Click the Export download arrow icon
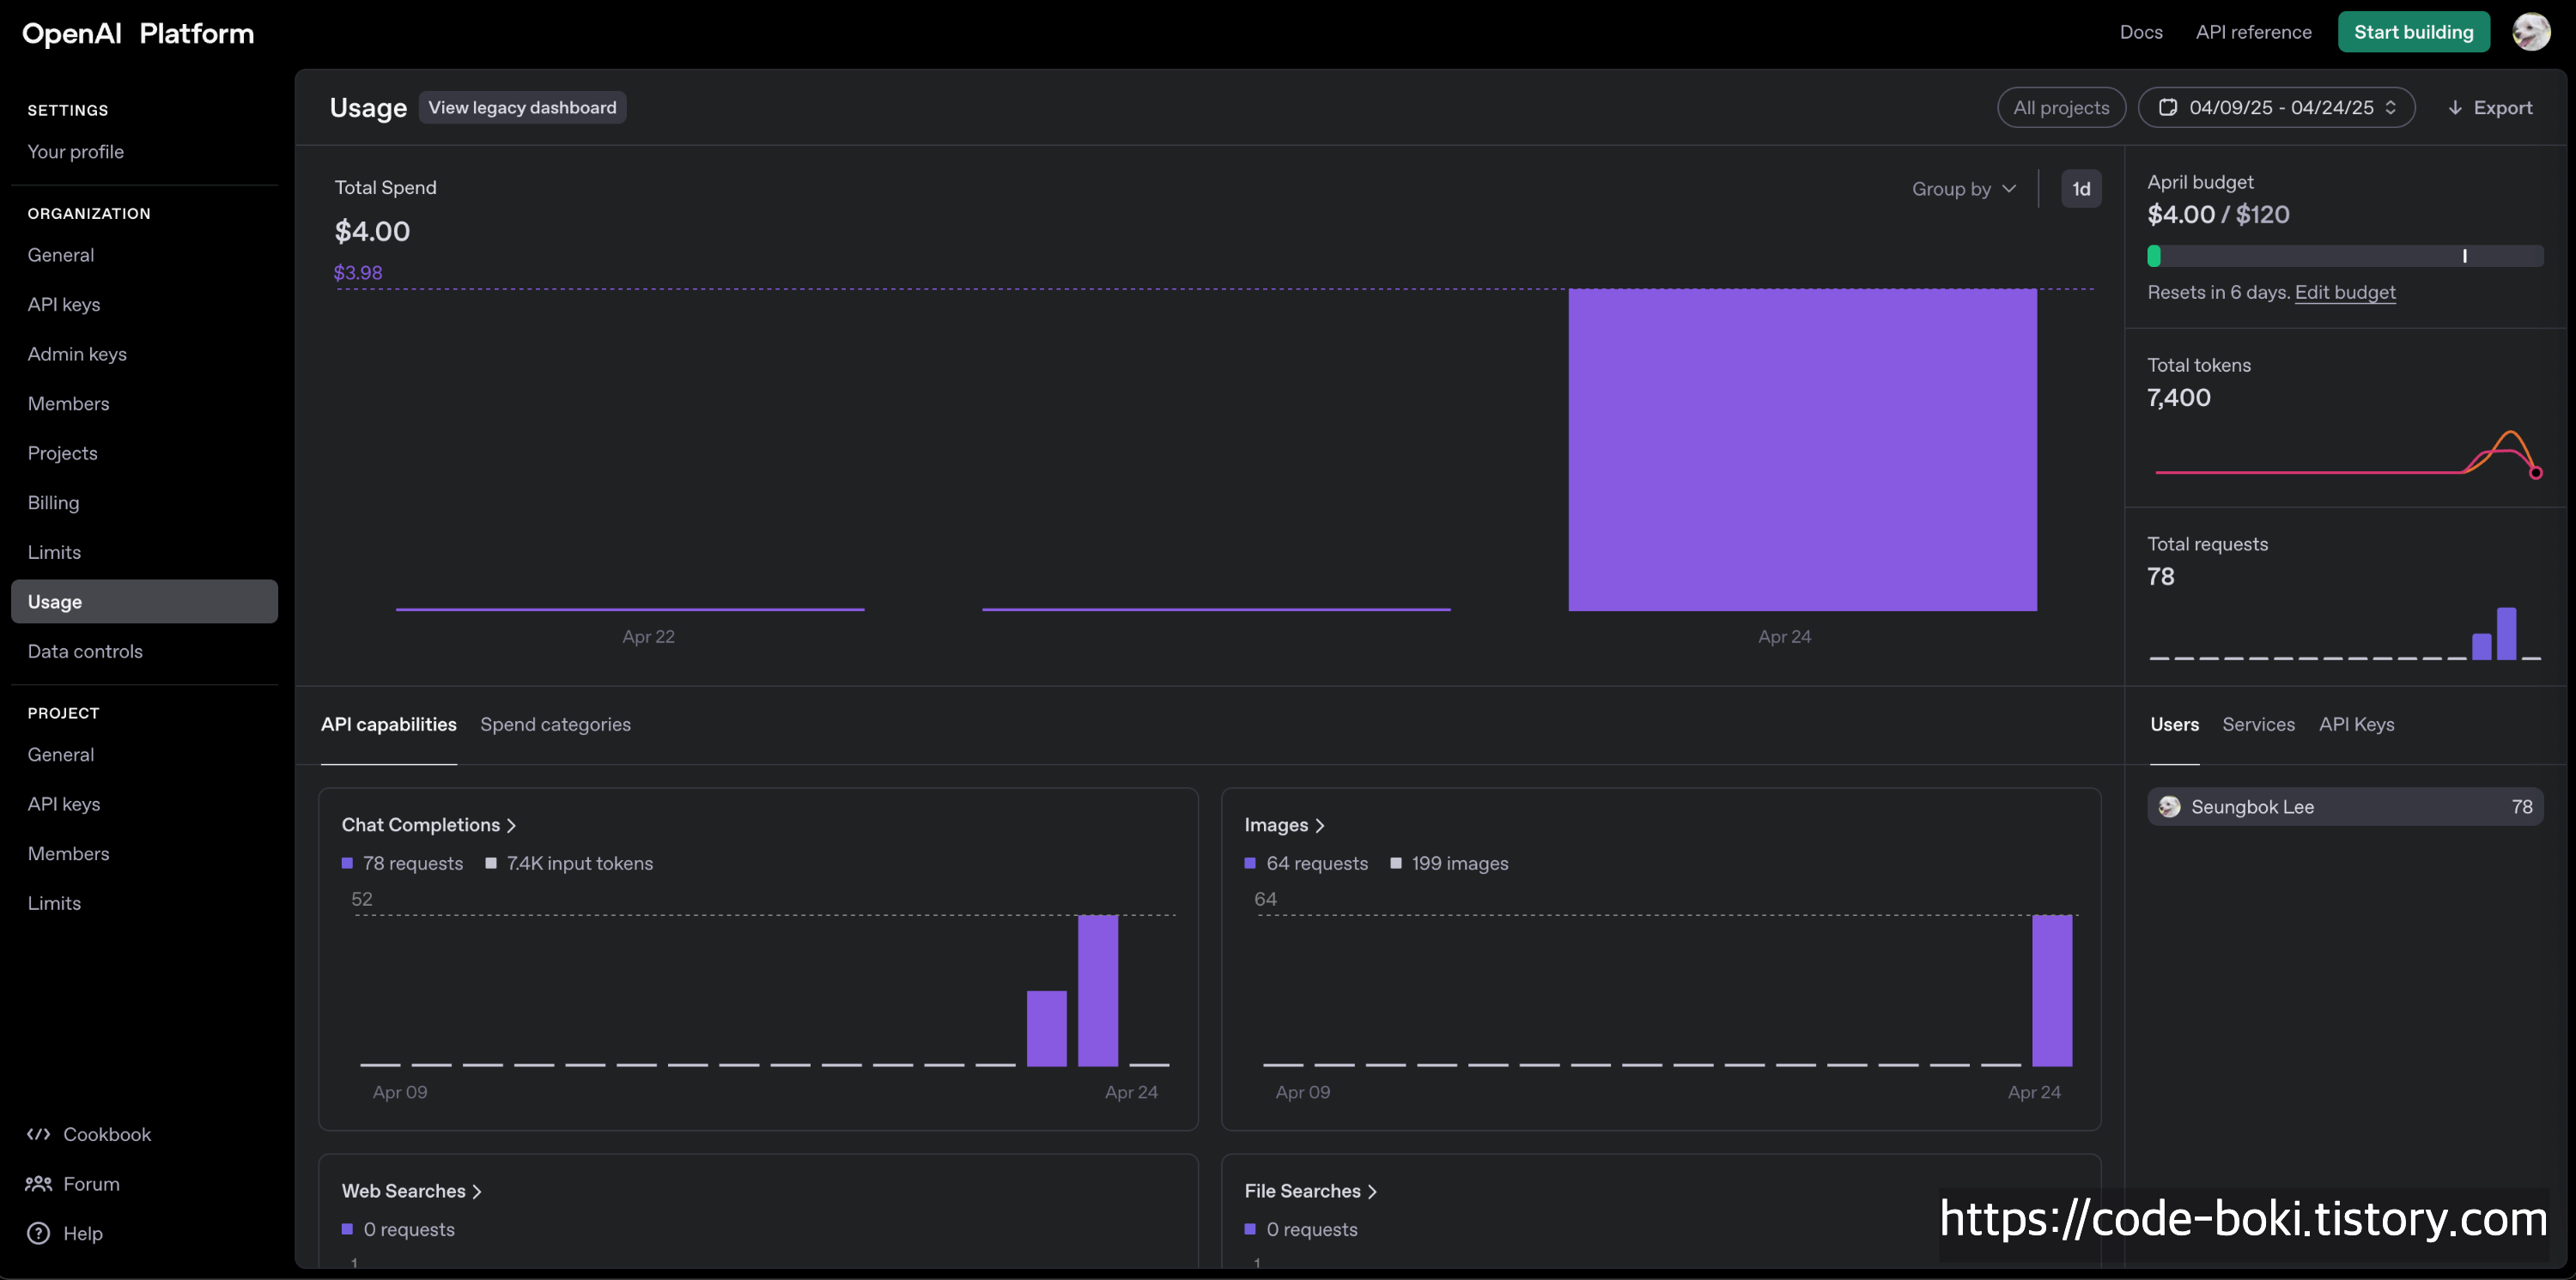The height and width of the screenshot is (1280, 2576). [x=2454, y=108]
